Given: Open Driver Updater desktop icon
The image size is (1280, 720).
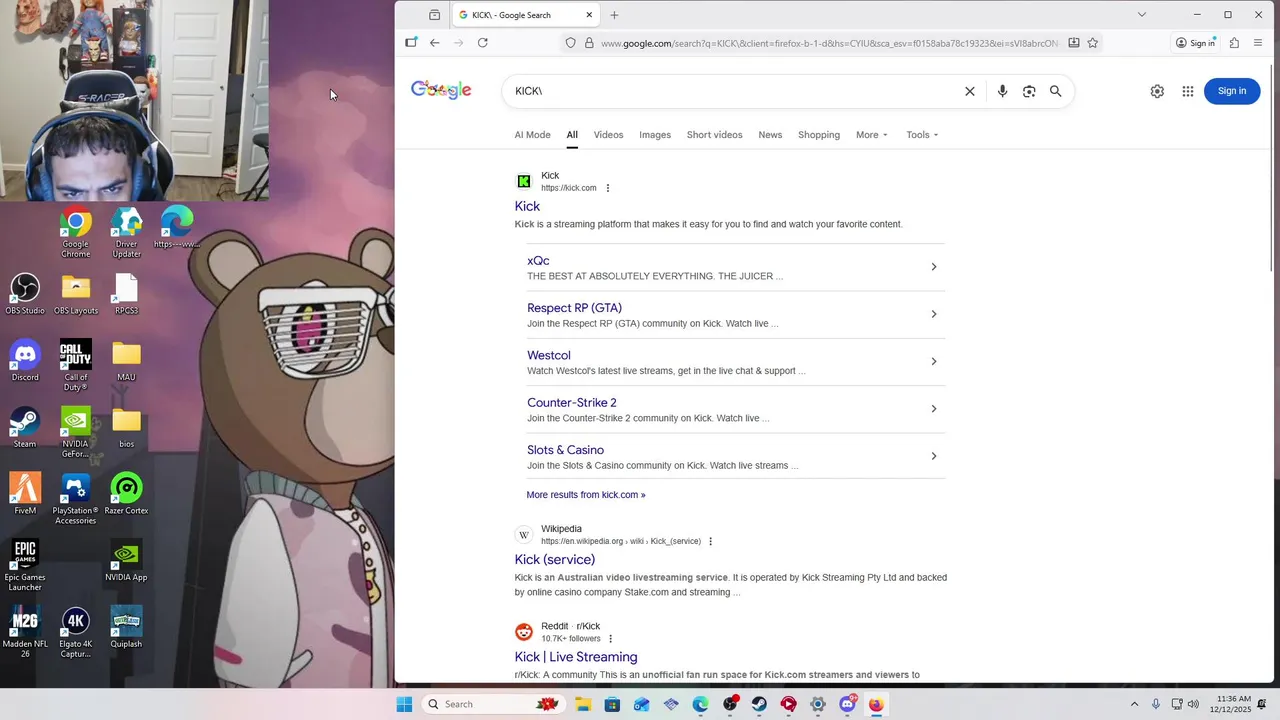Looking at the screenshot, I should click(126, 233).
